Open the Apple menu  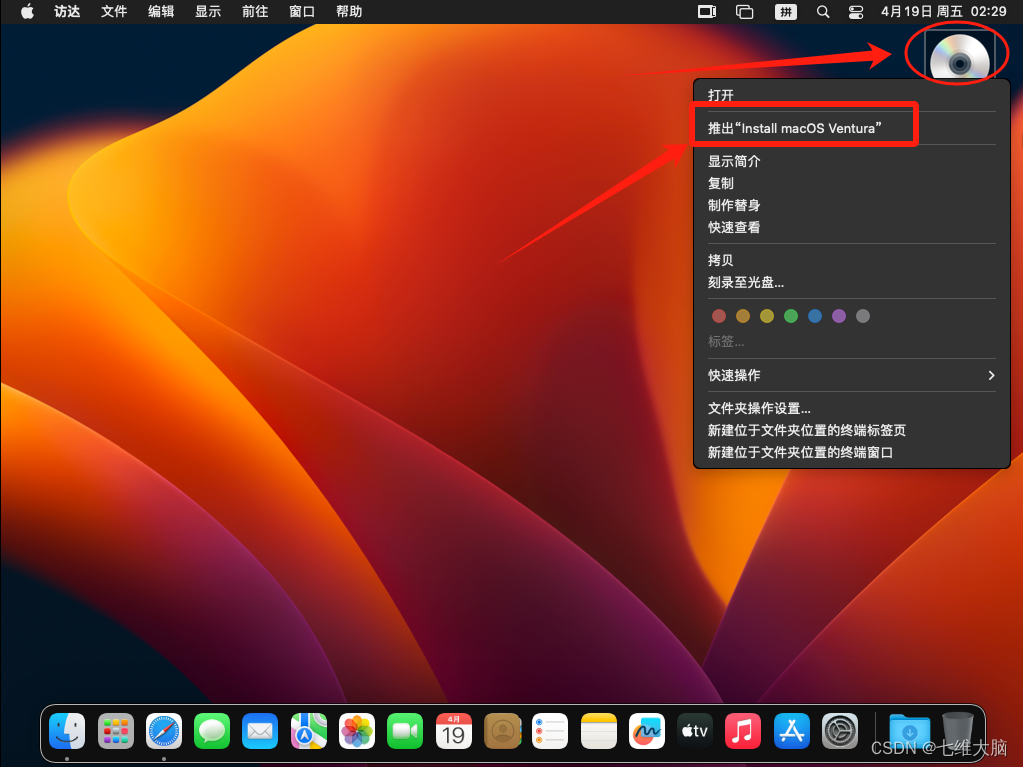coord(27,12)
